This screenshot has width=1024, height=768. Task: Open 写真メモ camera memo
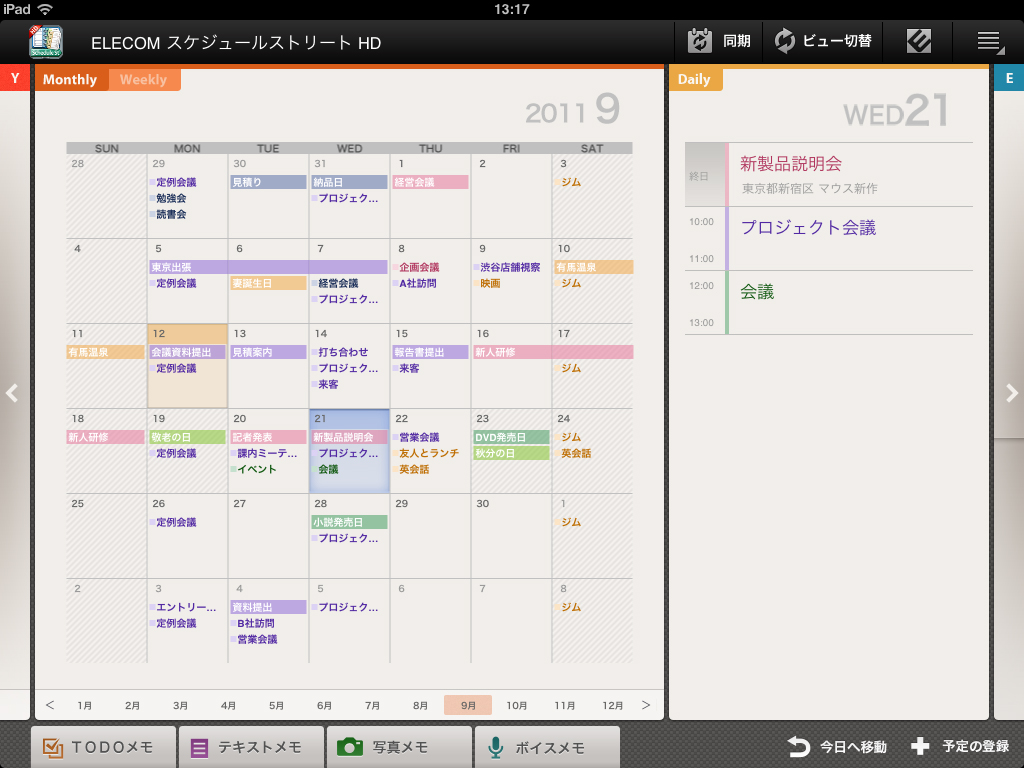[x=399, y=747]
